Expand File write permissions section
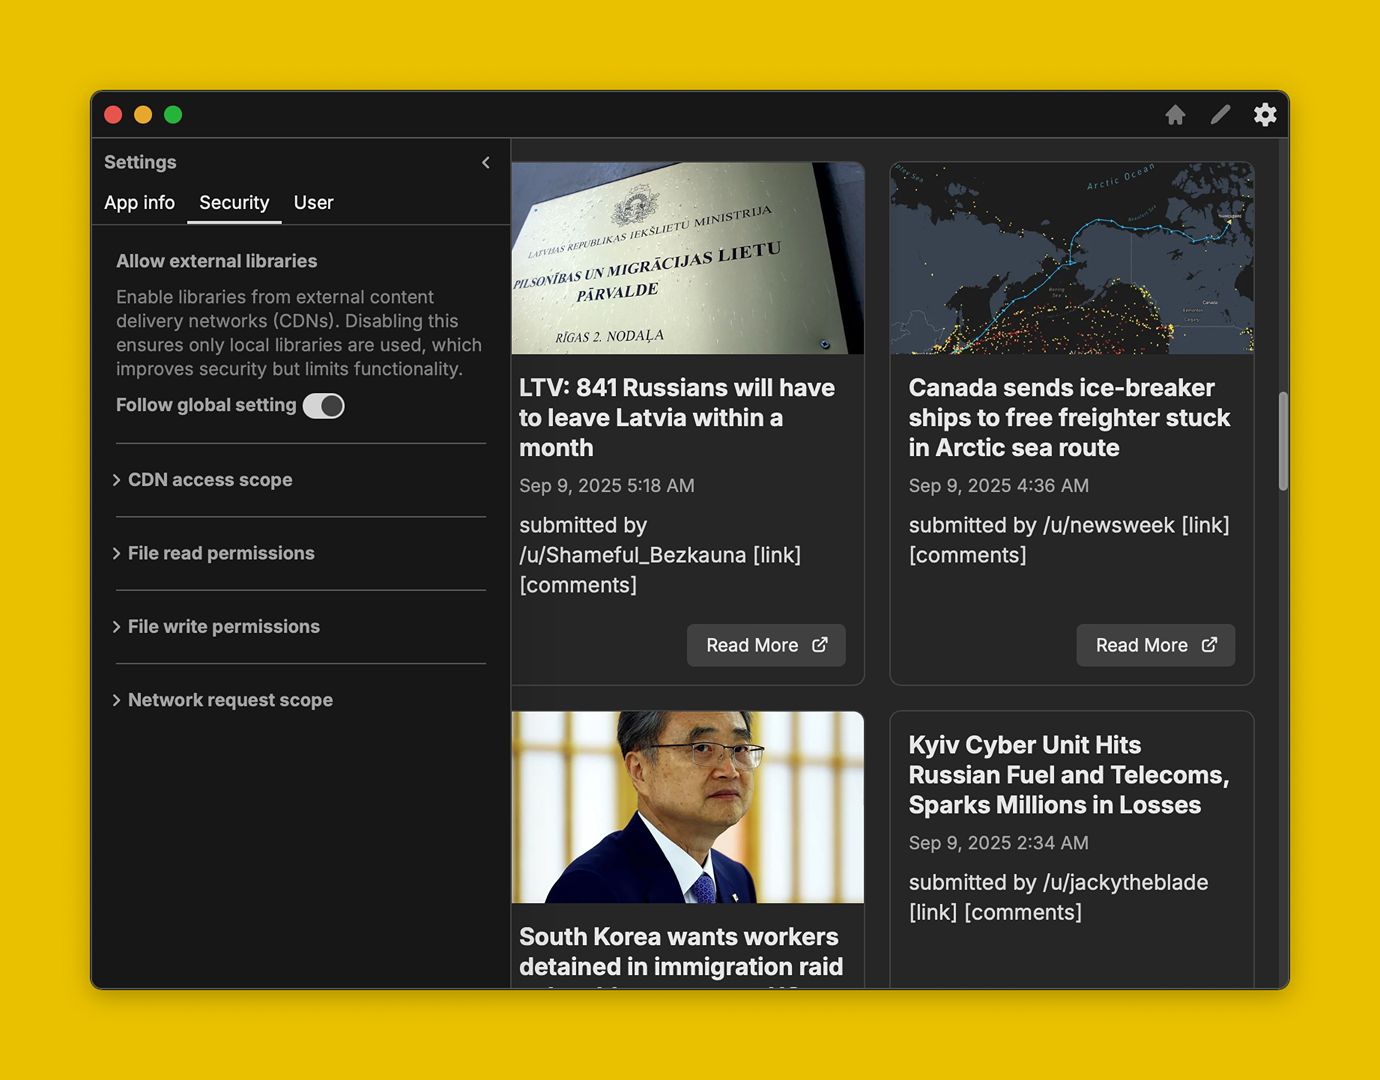 (223, 627)
